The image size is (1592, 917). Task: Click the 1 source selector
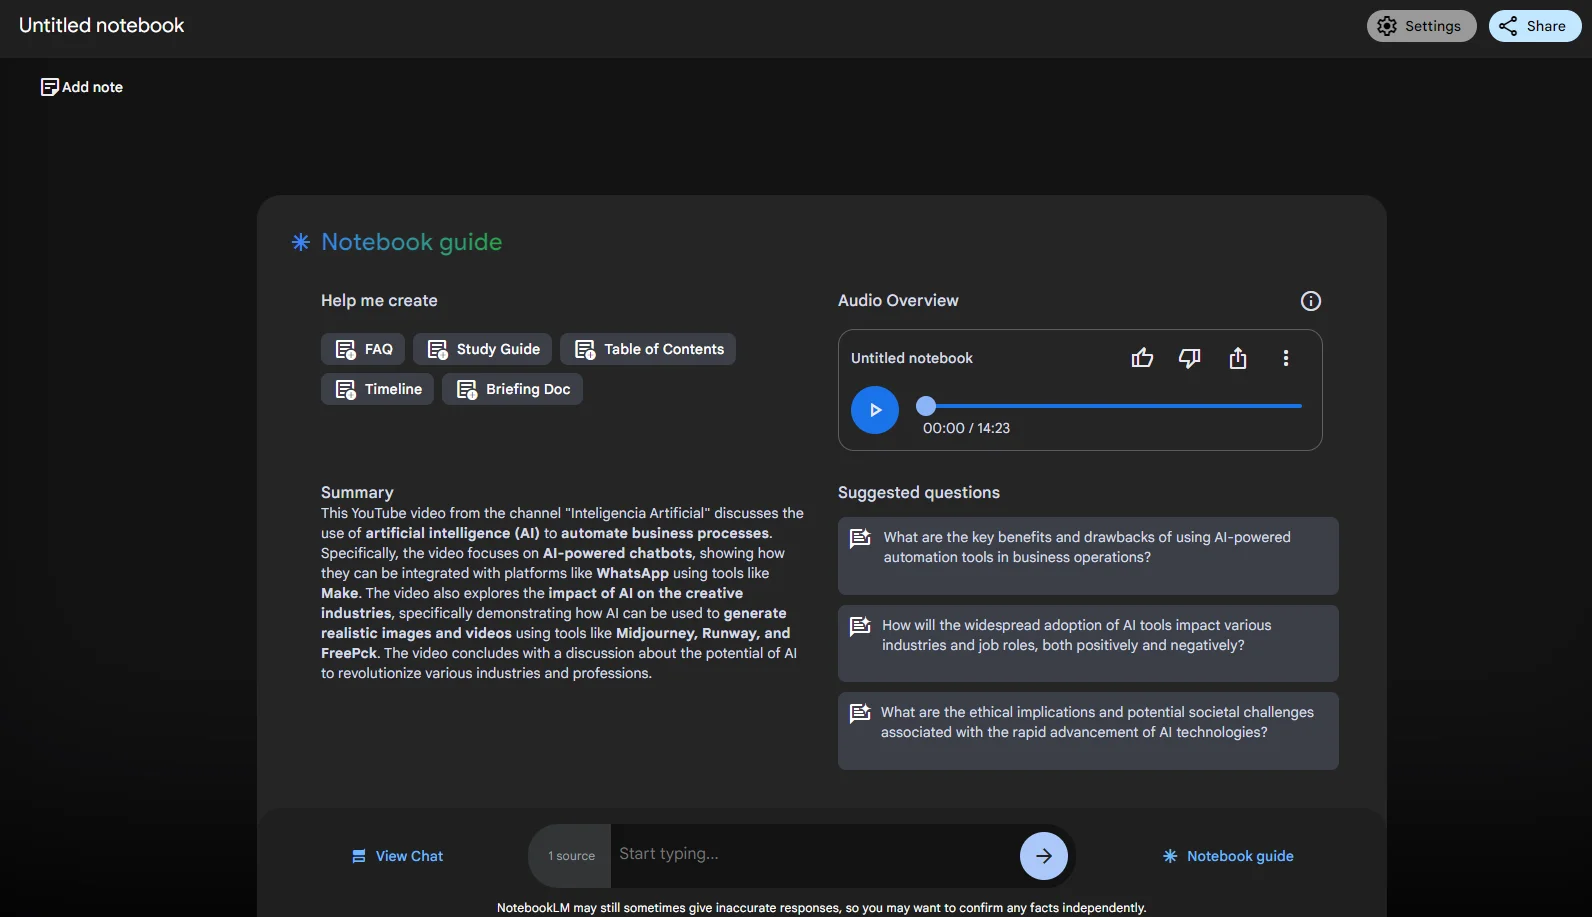pos(571,856)
